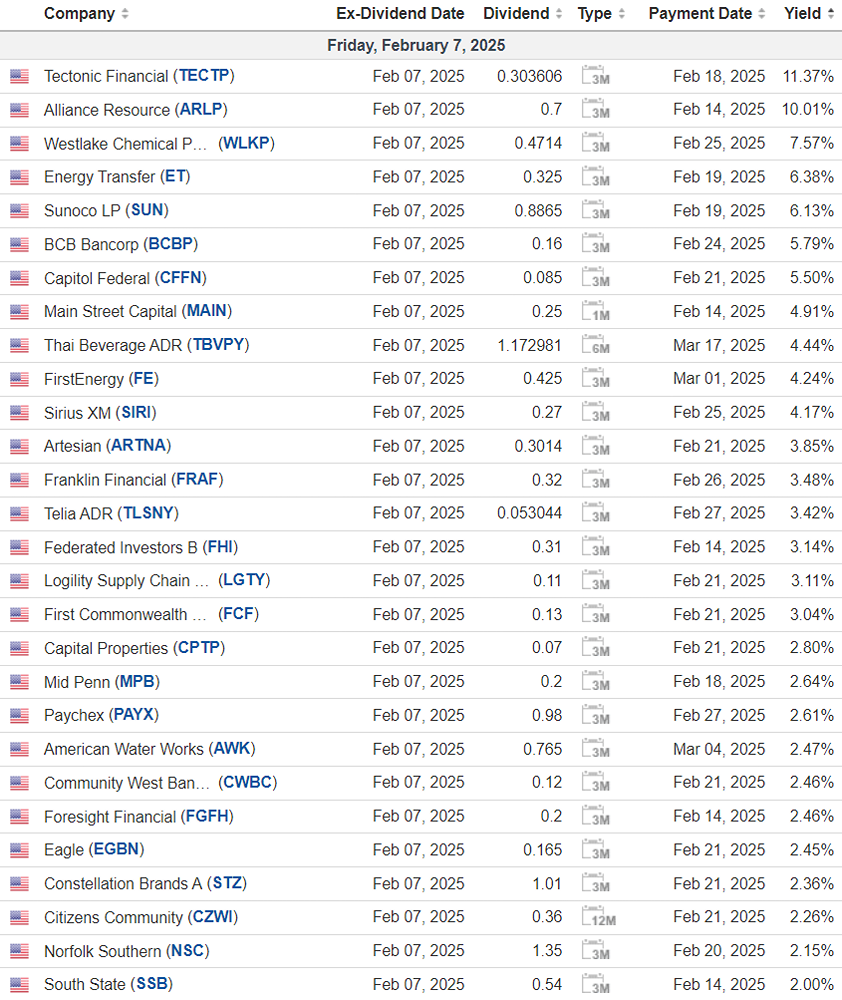Click the quarterly type icon for Energy Transfer

[595, 177]
